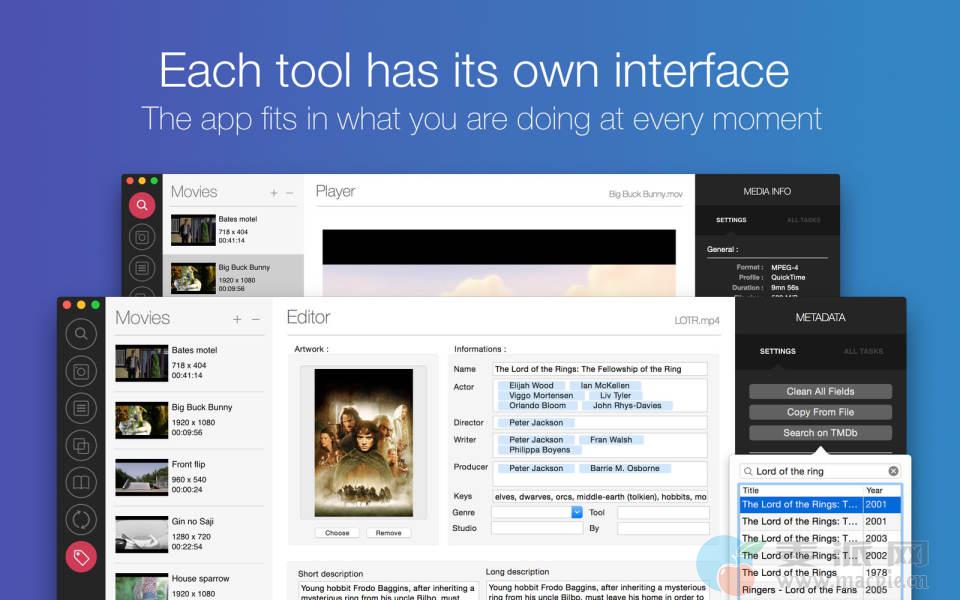Click Choose under the artwork poster
This screenshot has width=960, height=600.
[x=337, y=533]
